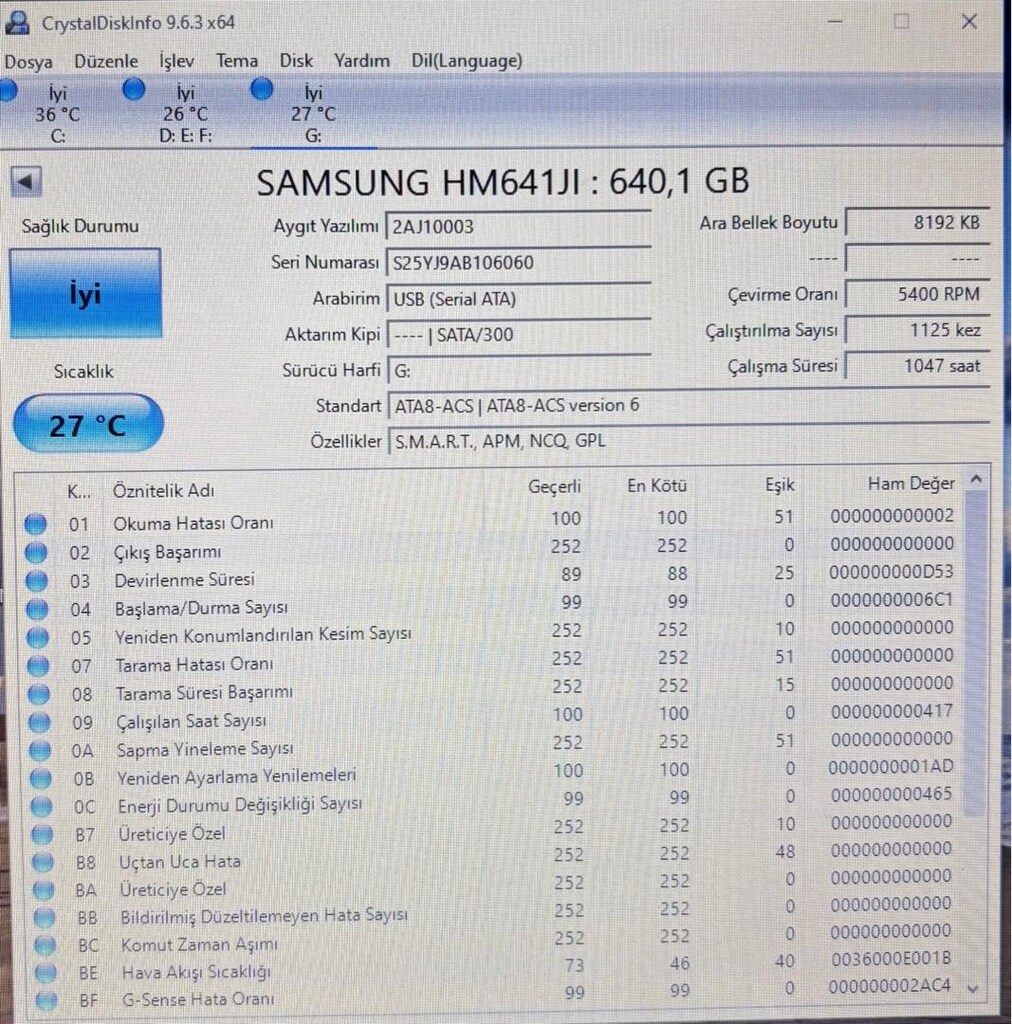Click the 27 °C temperature button
Screen dimensions: 1012x1024
[88, 424]
